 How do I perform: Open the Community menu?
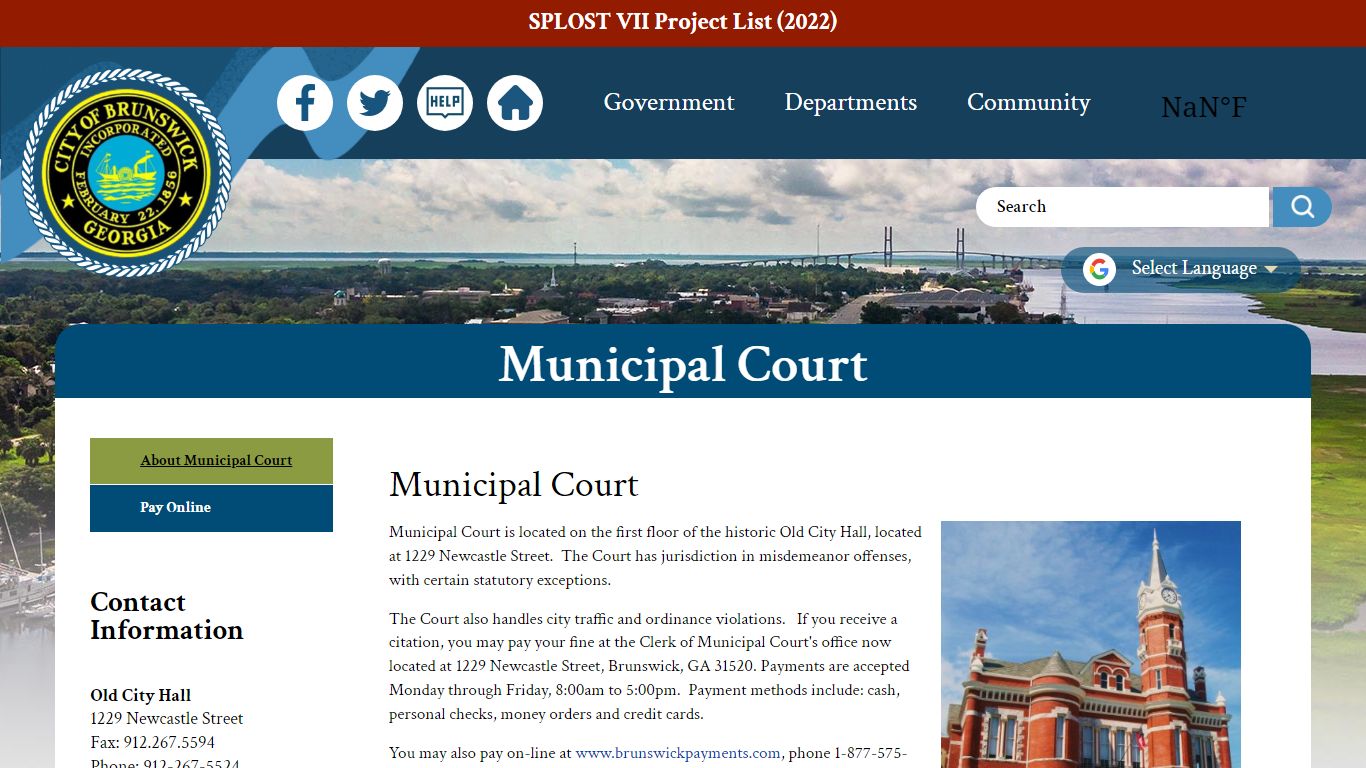pos(1029,102)
